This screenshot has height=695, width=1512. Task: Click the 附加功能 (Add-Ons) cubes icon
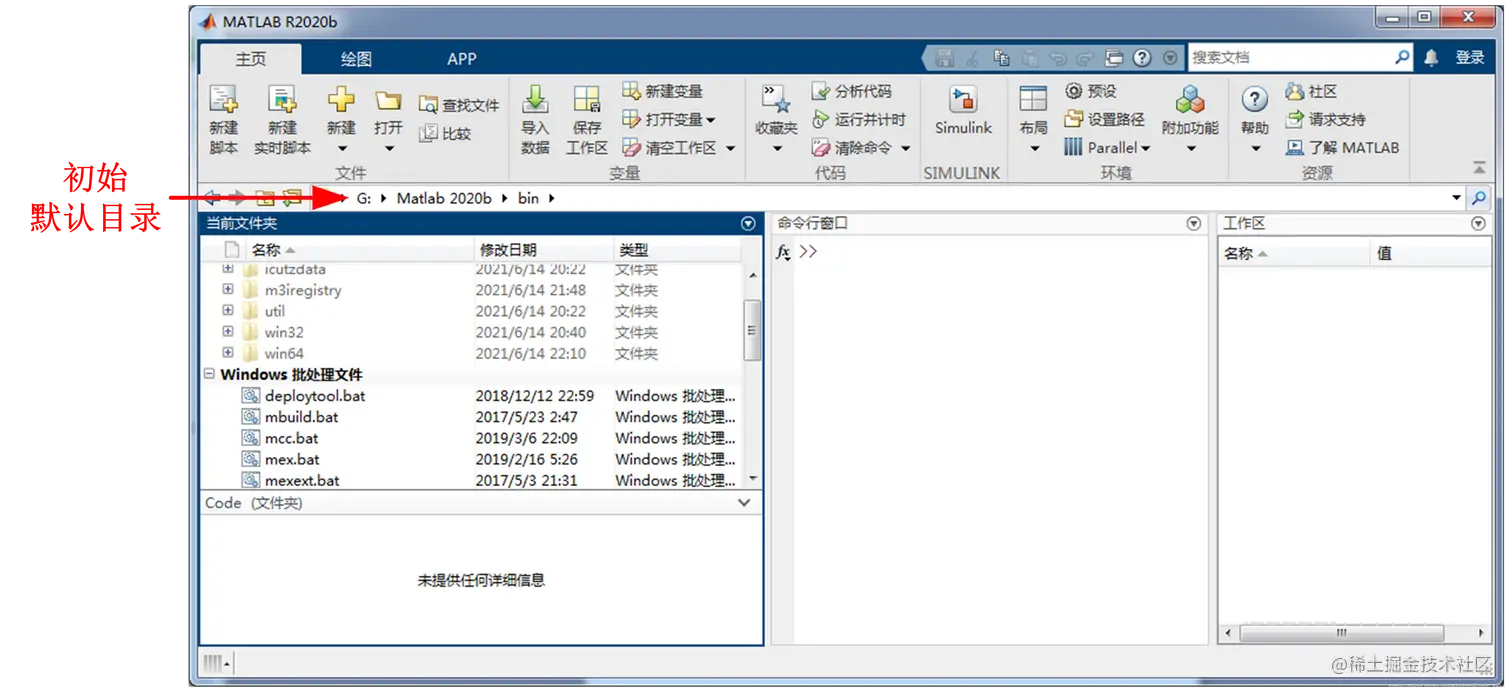pos(1190,100)
